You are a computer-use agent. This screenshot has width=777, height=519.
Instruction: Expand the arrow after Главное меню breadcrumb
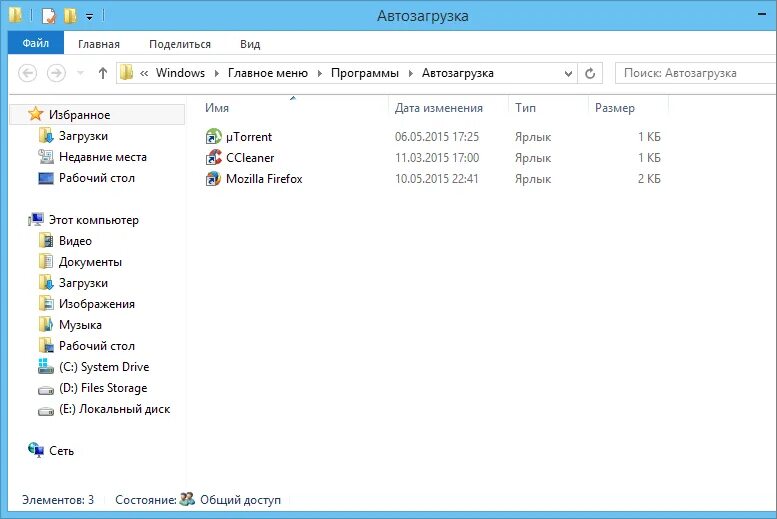point(320,73)
